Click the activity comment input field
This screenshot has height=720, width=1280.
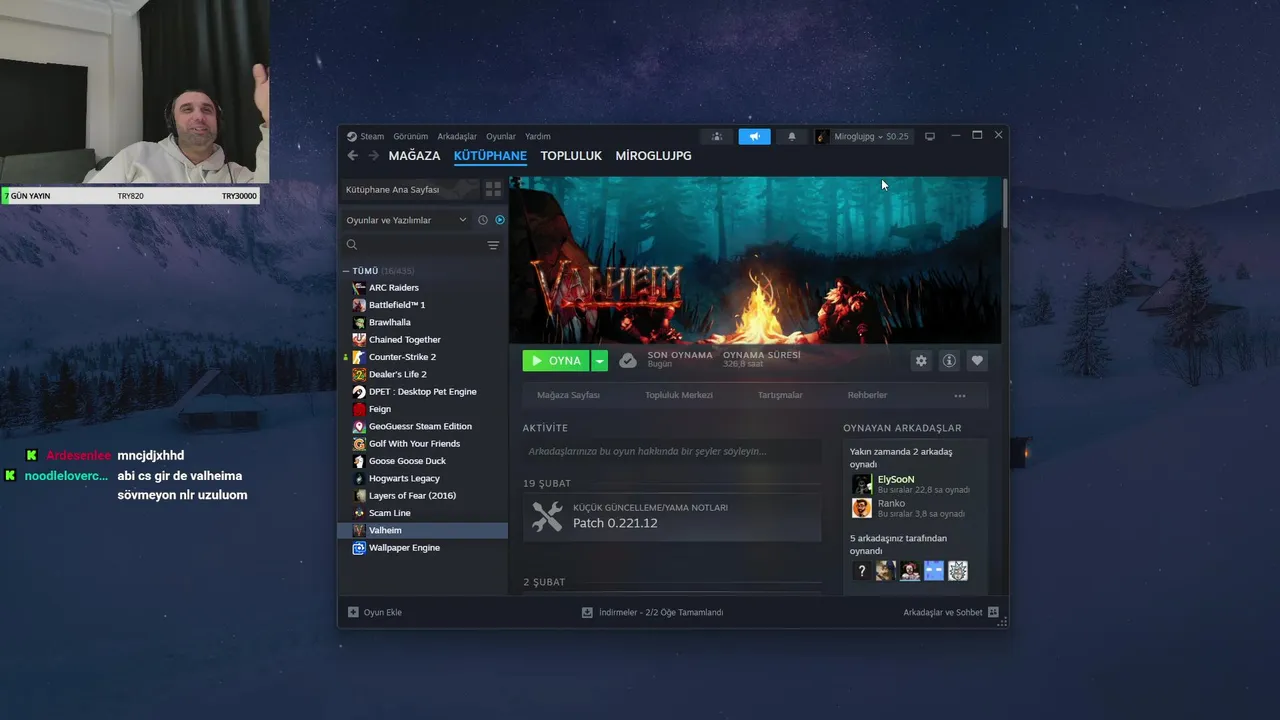click(x=672, y=451)
